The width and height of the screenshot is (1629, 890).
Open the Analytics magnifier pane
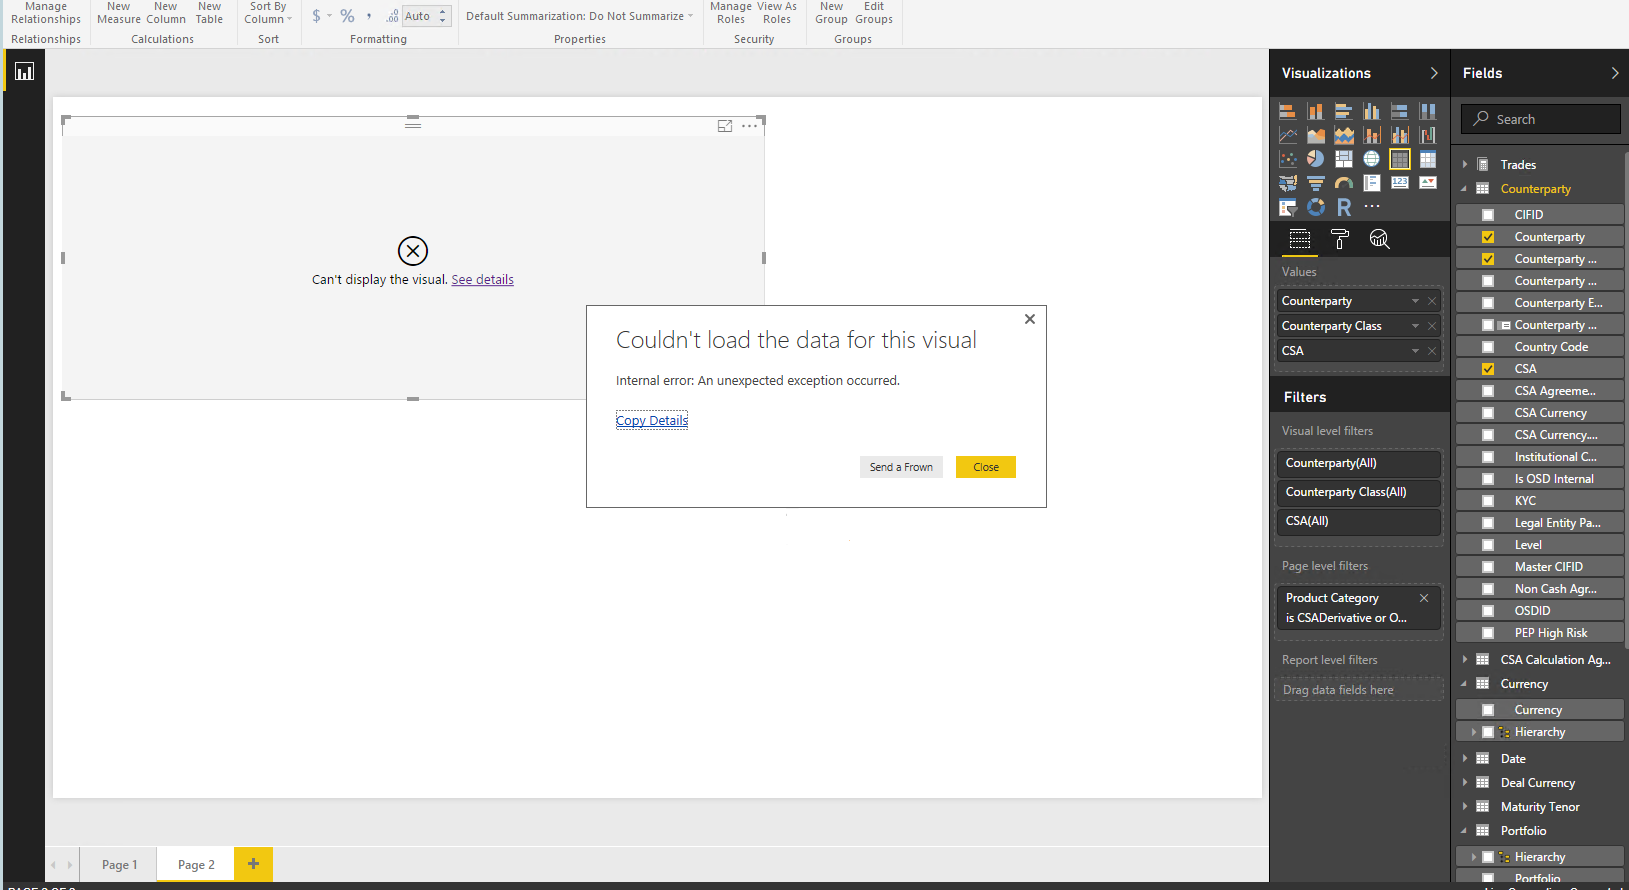point(1380,239)
